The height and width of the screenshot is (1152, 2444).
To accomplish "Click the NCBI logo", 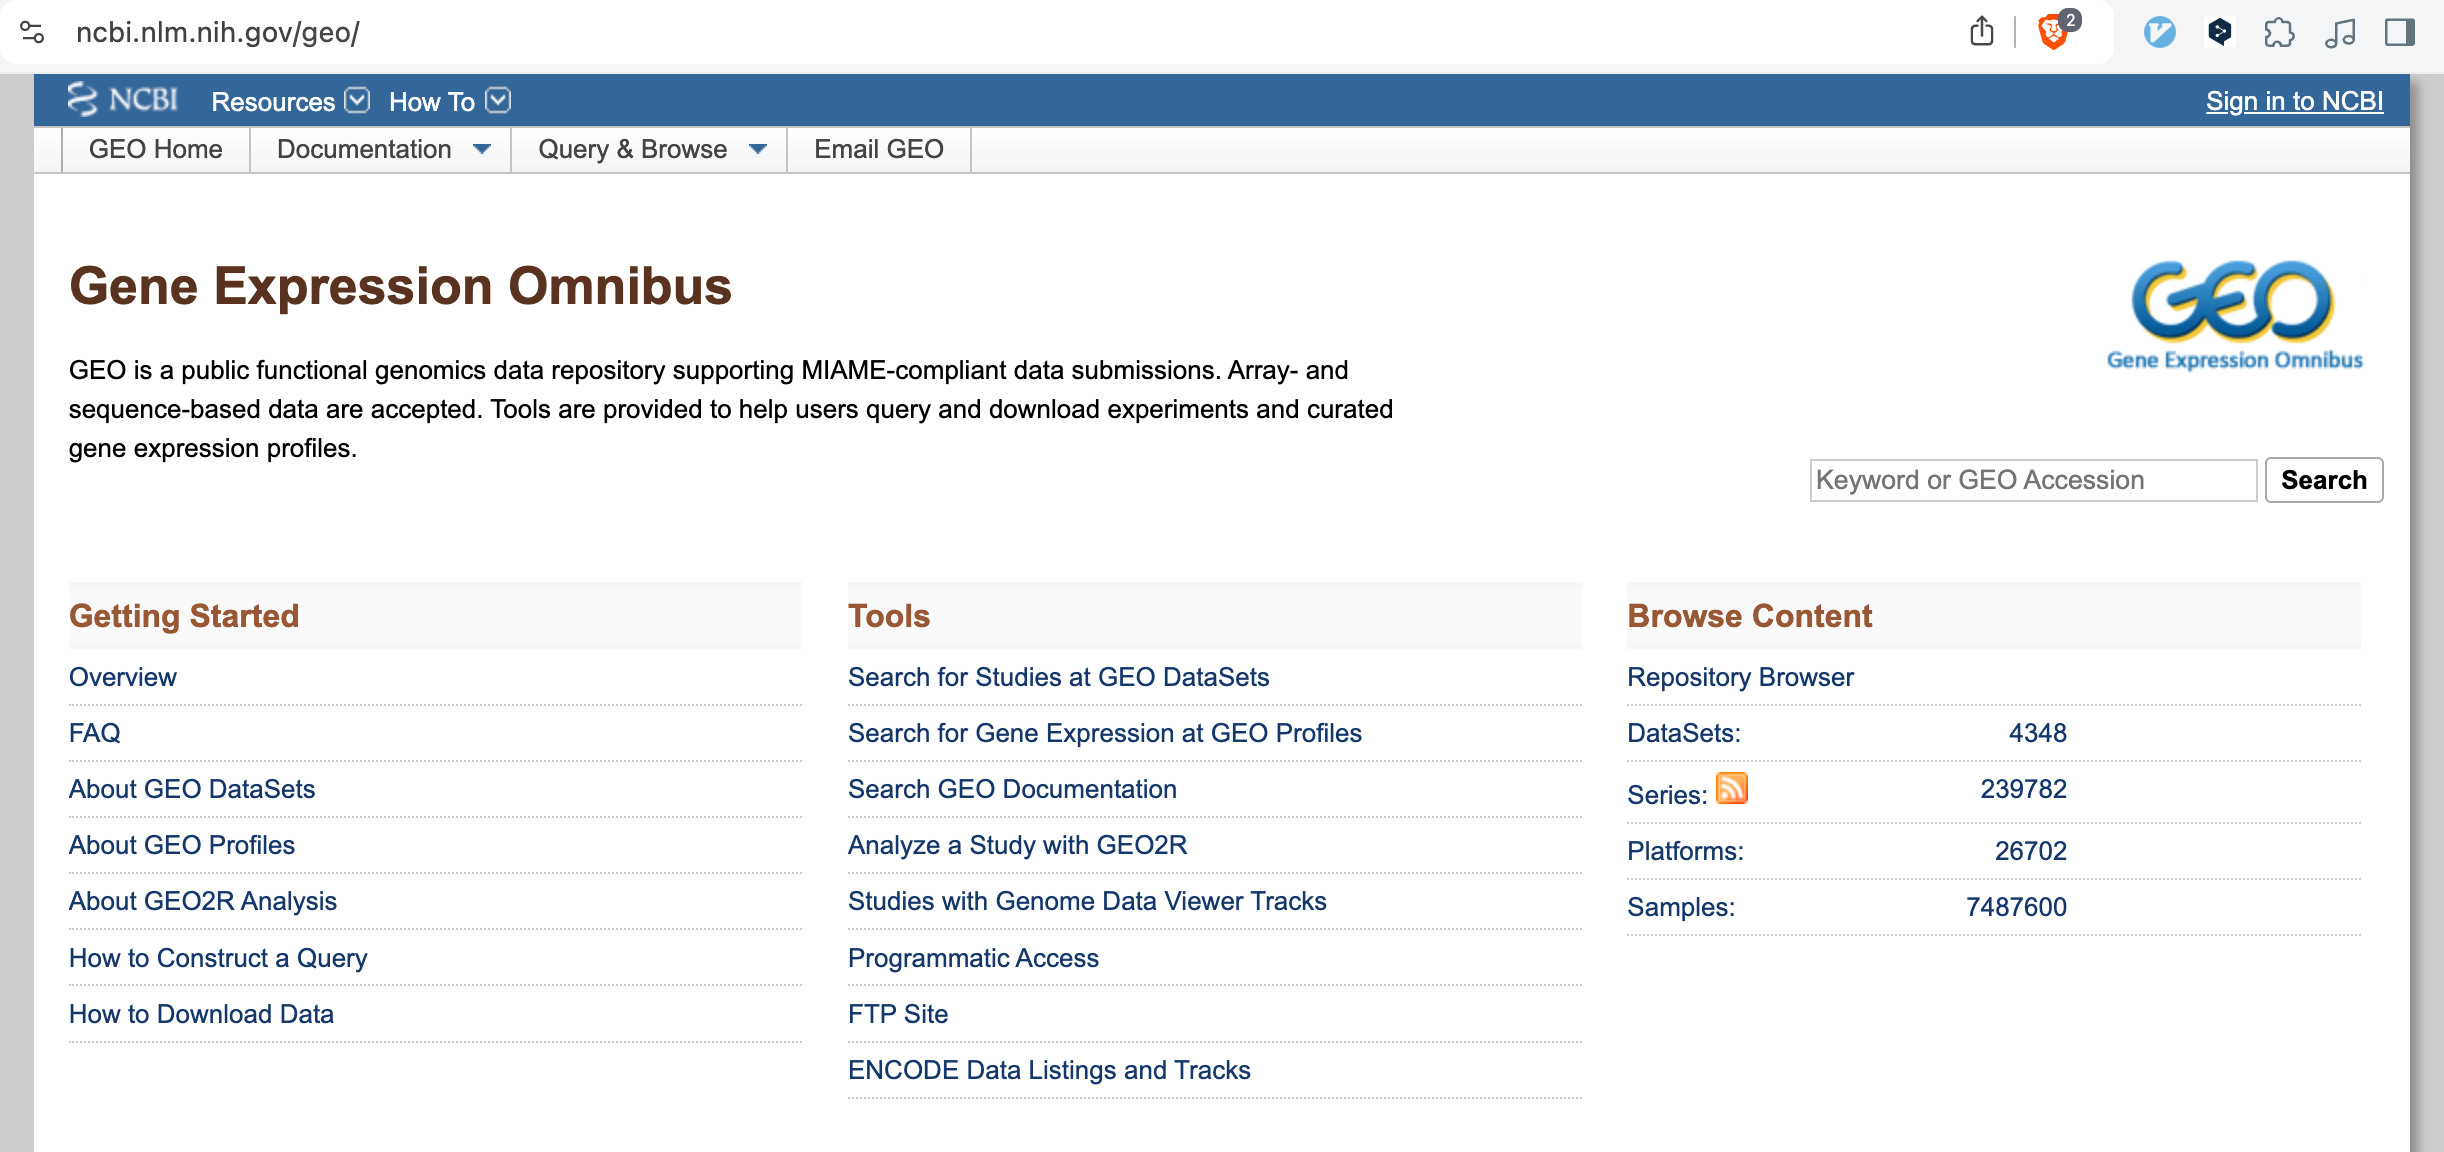I will click(122, 100).
